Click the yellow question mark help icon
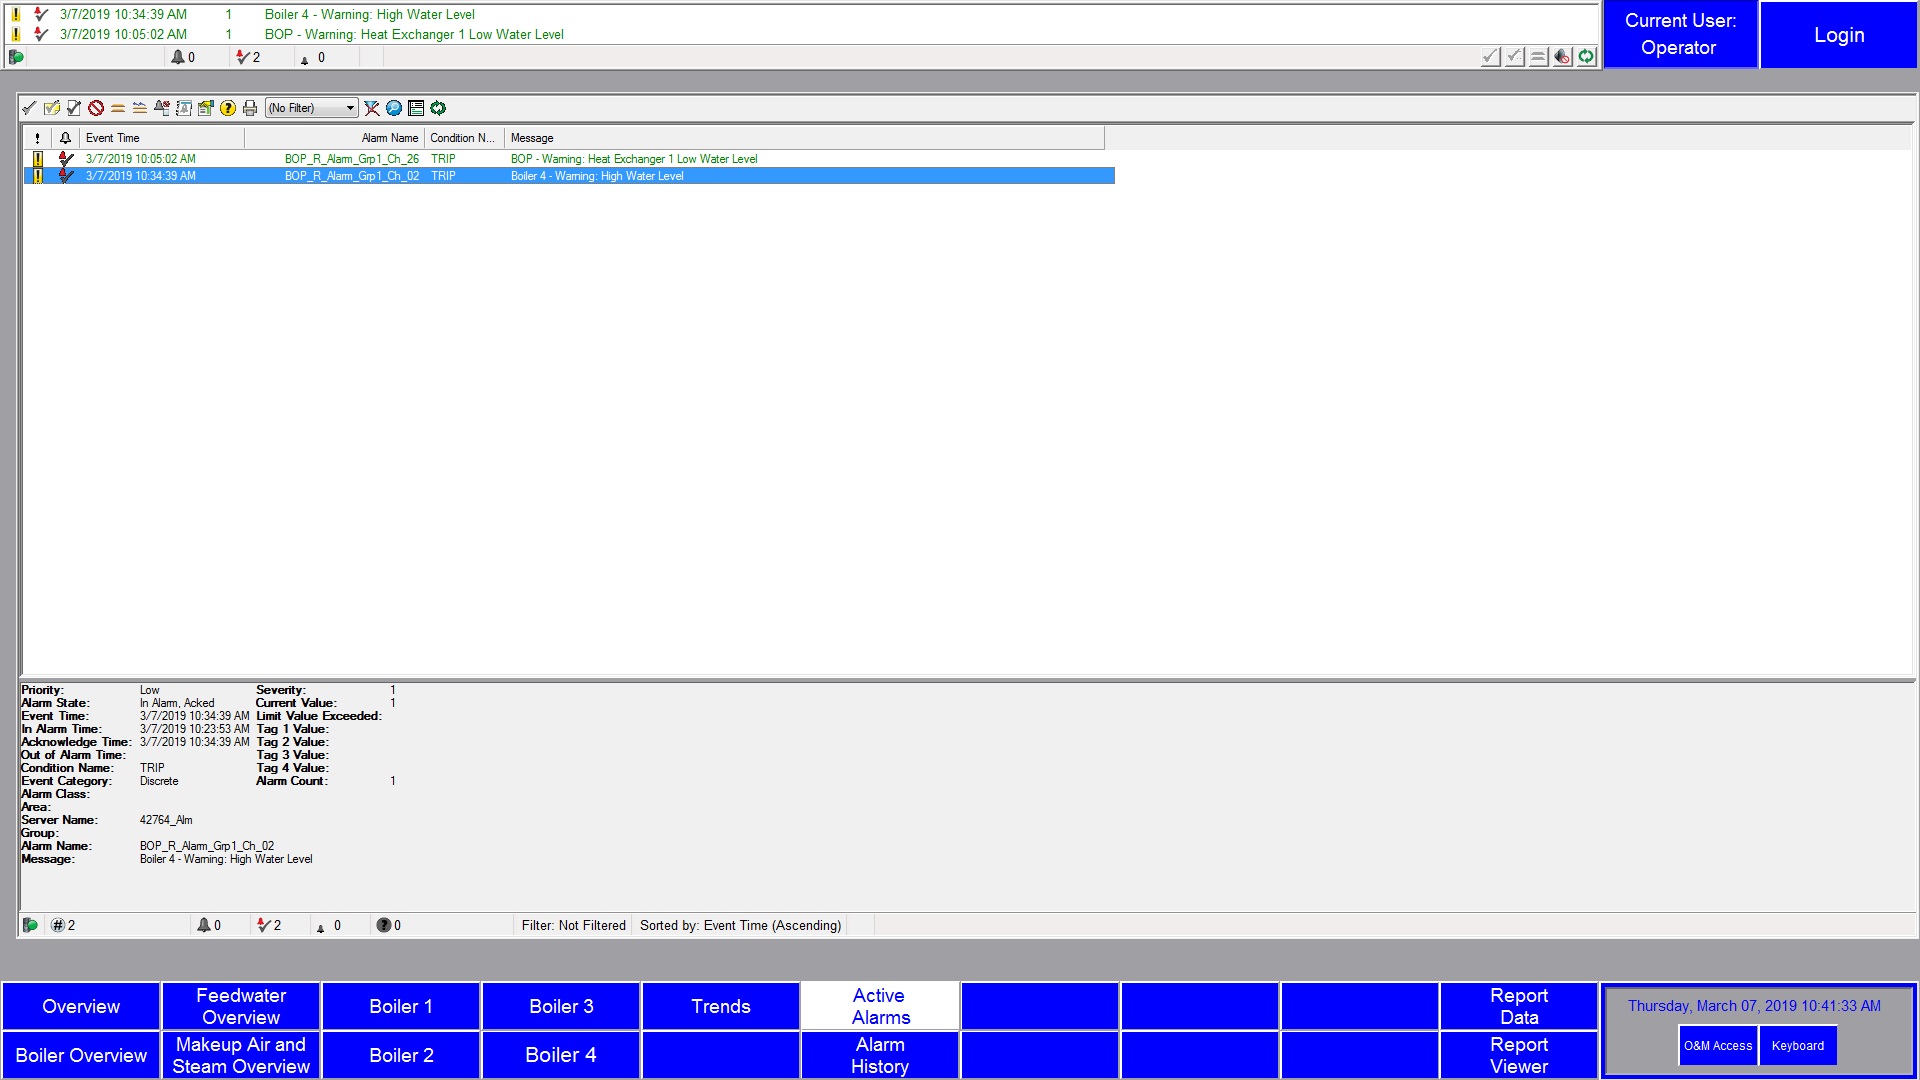The width and height of the screenshot is (1920, 1080). tap(228, 108)
